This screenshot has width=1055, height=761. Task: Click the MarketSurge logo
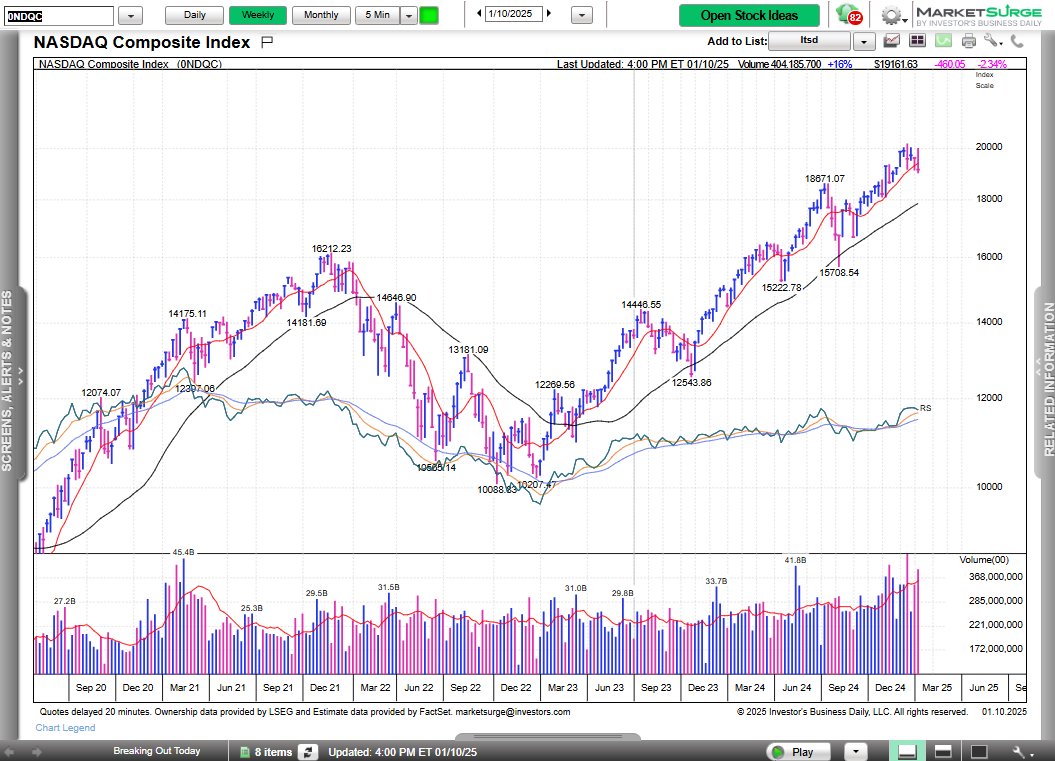point(979,16)
